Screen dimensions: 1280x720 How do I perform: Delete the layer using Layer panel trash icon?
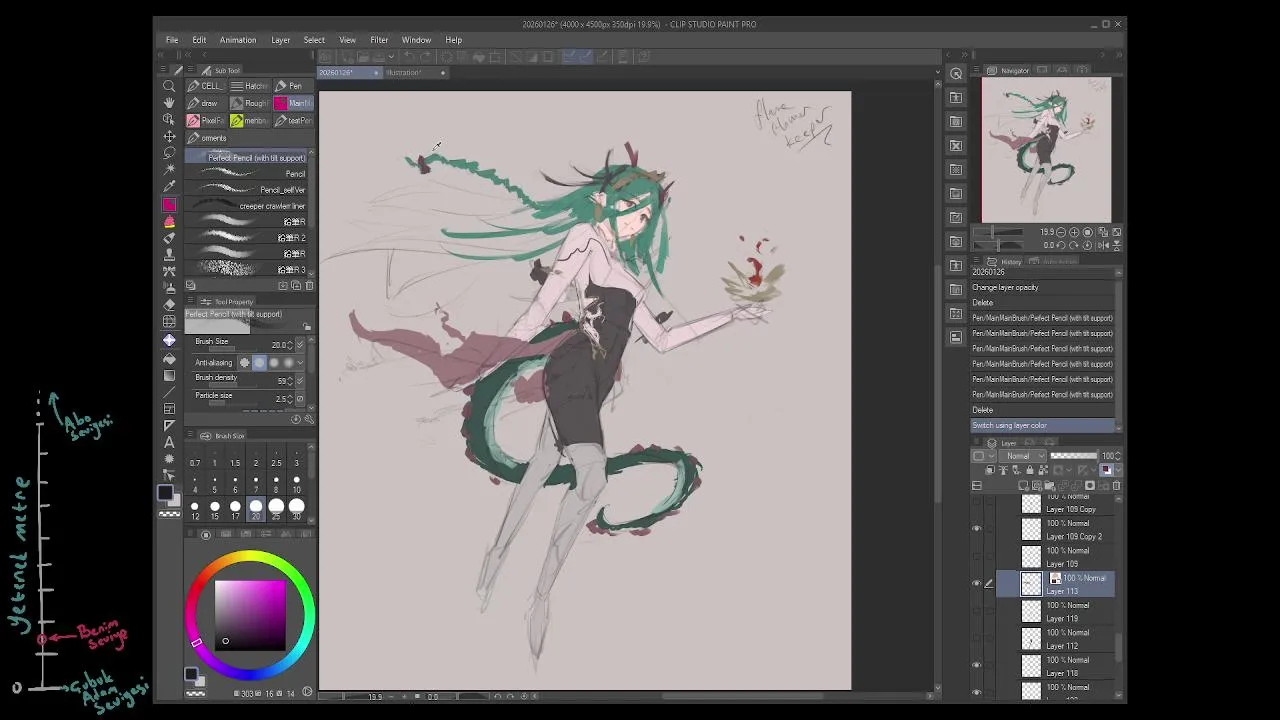[x=1117, y=486]
